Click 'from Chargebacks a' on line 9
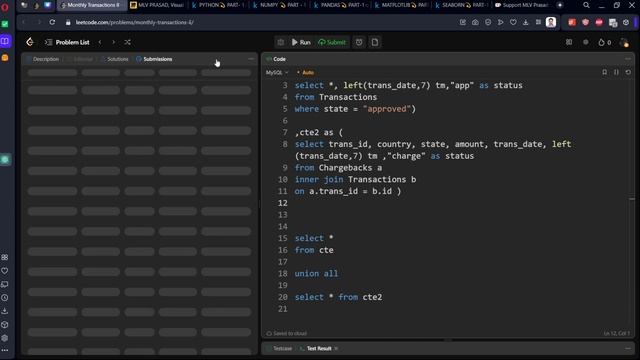This screenshot has width=640, height=360. click(338, 168)
